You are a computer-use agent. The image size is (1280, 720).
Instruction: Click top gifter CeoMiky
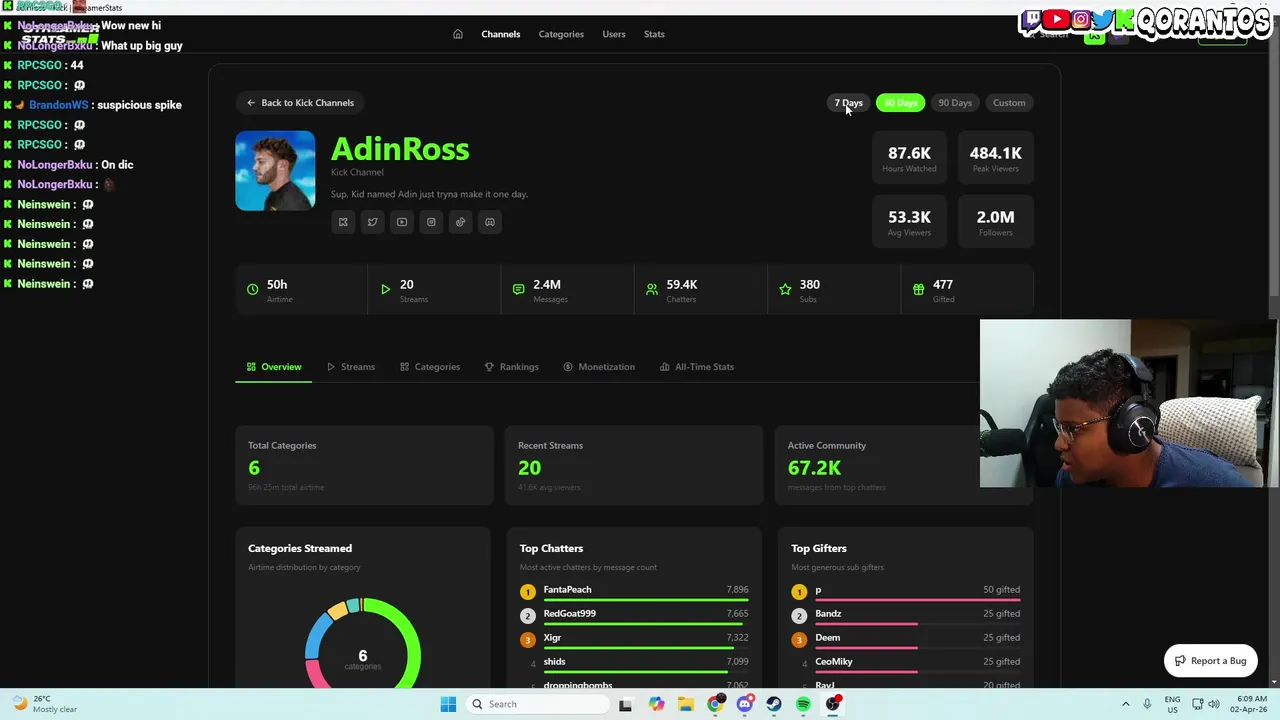click(834, 662)
